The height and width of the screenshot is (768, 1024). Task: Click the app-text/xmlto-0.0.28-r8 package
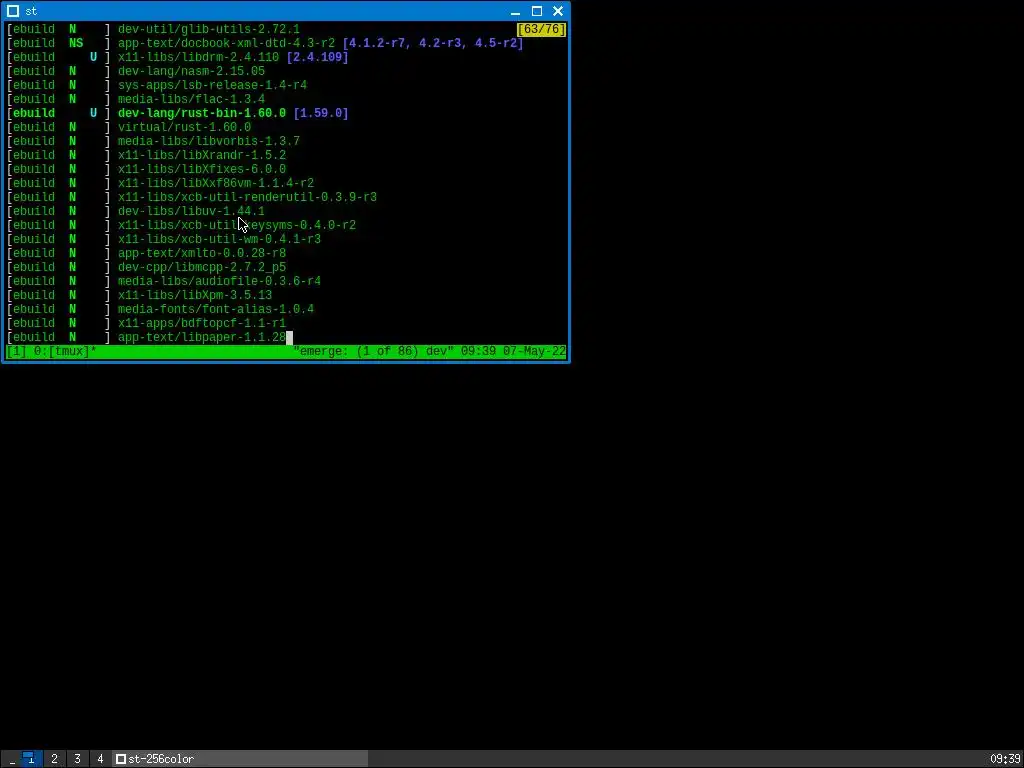tap(202, 253)
